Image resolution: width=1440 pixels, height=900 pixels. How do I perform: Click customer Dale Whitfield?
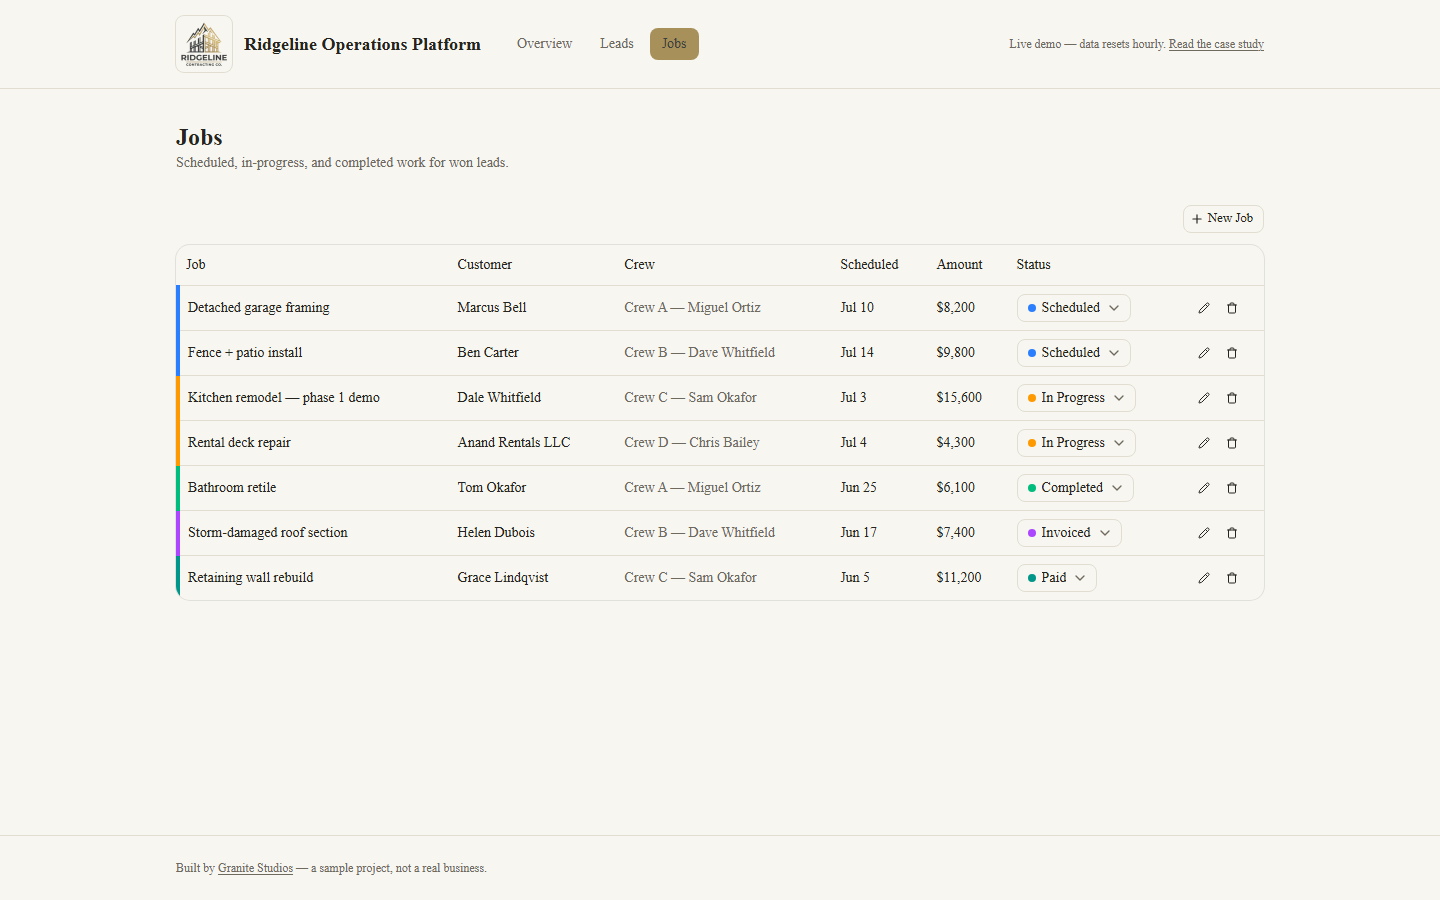pos(499,398)
